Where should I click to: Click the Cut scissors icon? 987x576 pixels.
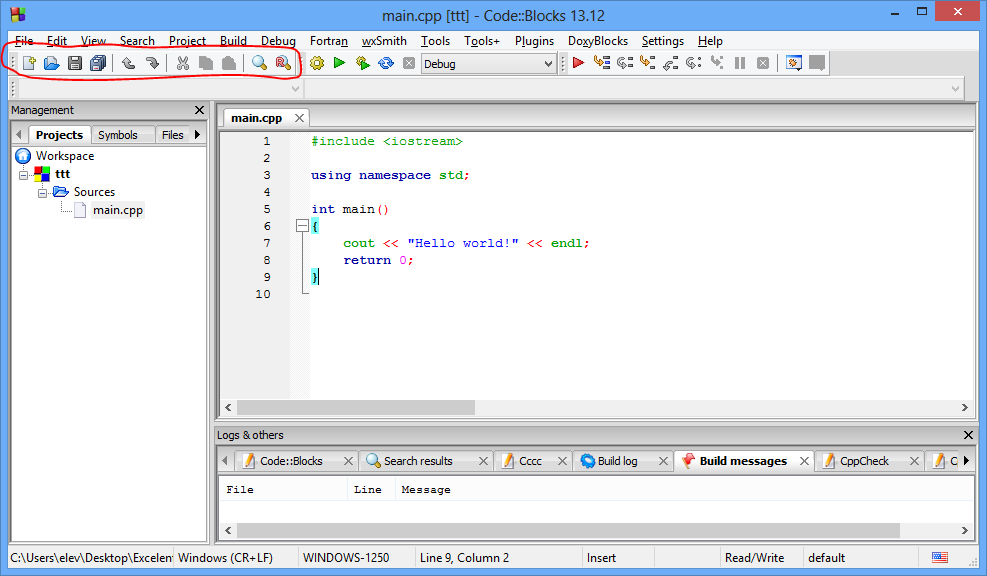click(183, 63)
